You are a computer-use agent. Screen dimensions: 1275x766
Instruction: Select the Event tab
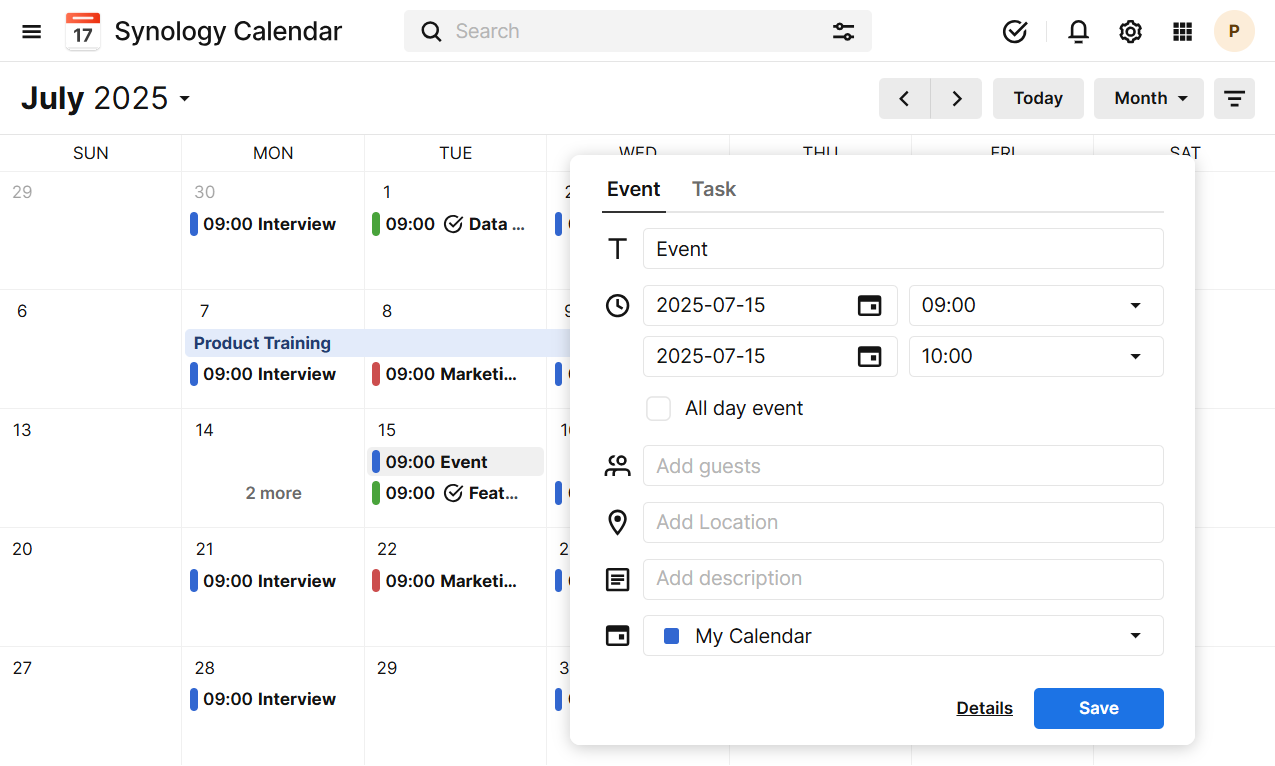pos(633,190)
